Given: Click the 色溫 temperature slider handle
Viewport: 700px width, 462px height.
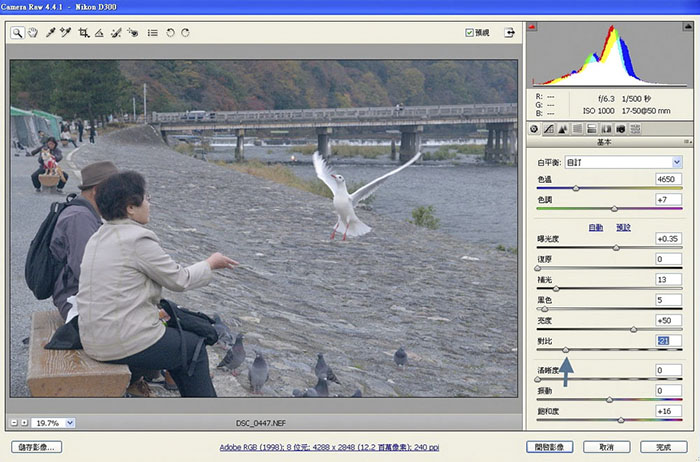Looking at the screenshot, I should point(575,187).
